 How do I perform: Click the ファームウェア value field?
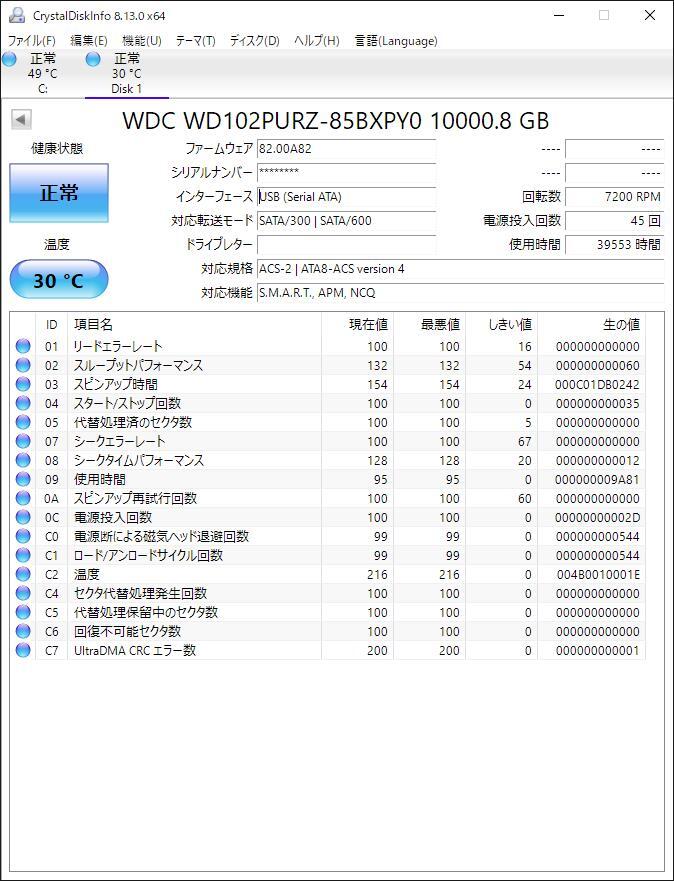tap(346, 149)
